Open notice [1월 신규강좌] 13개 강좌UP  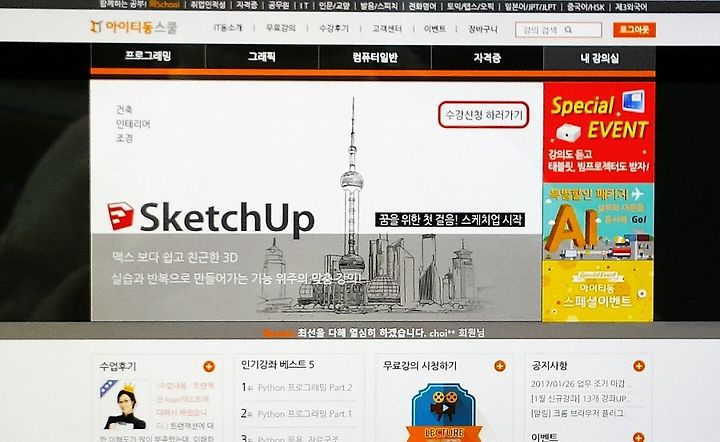[x=581, y=398]
